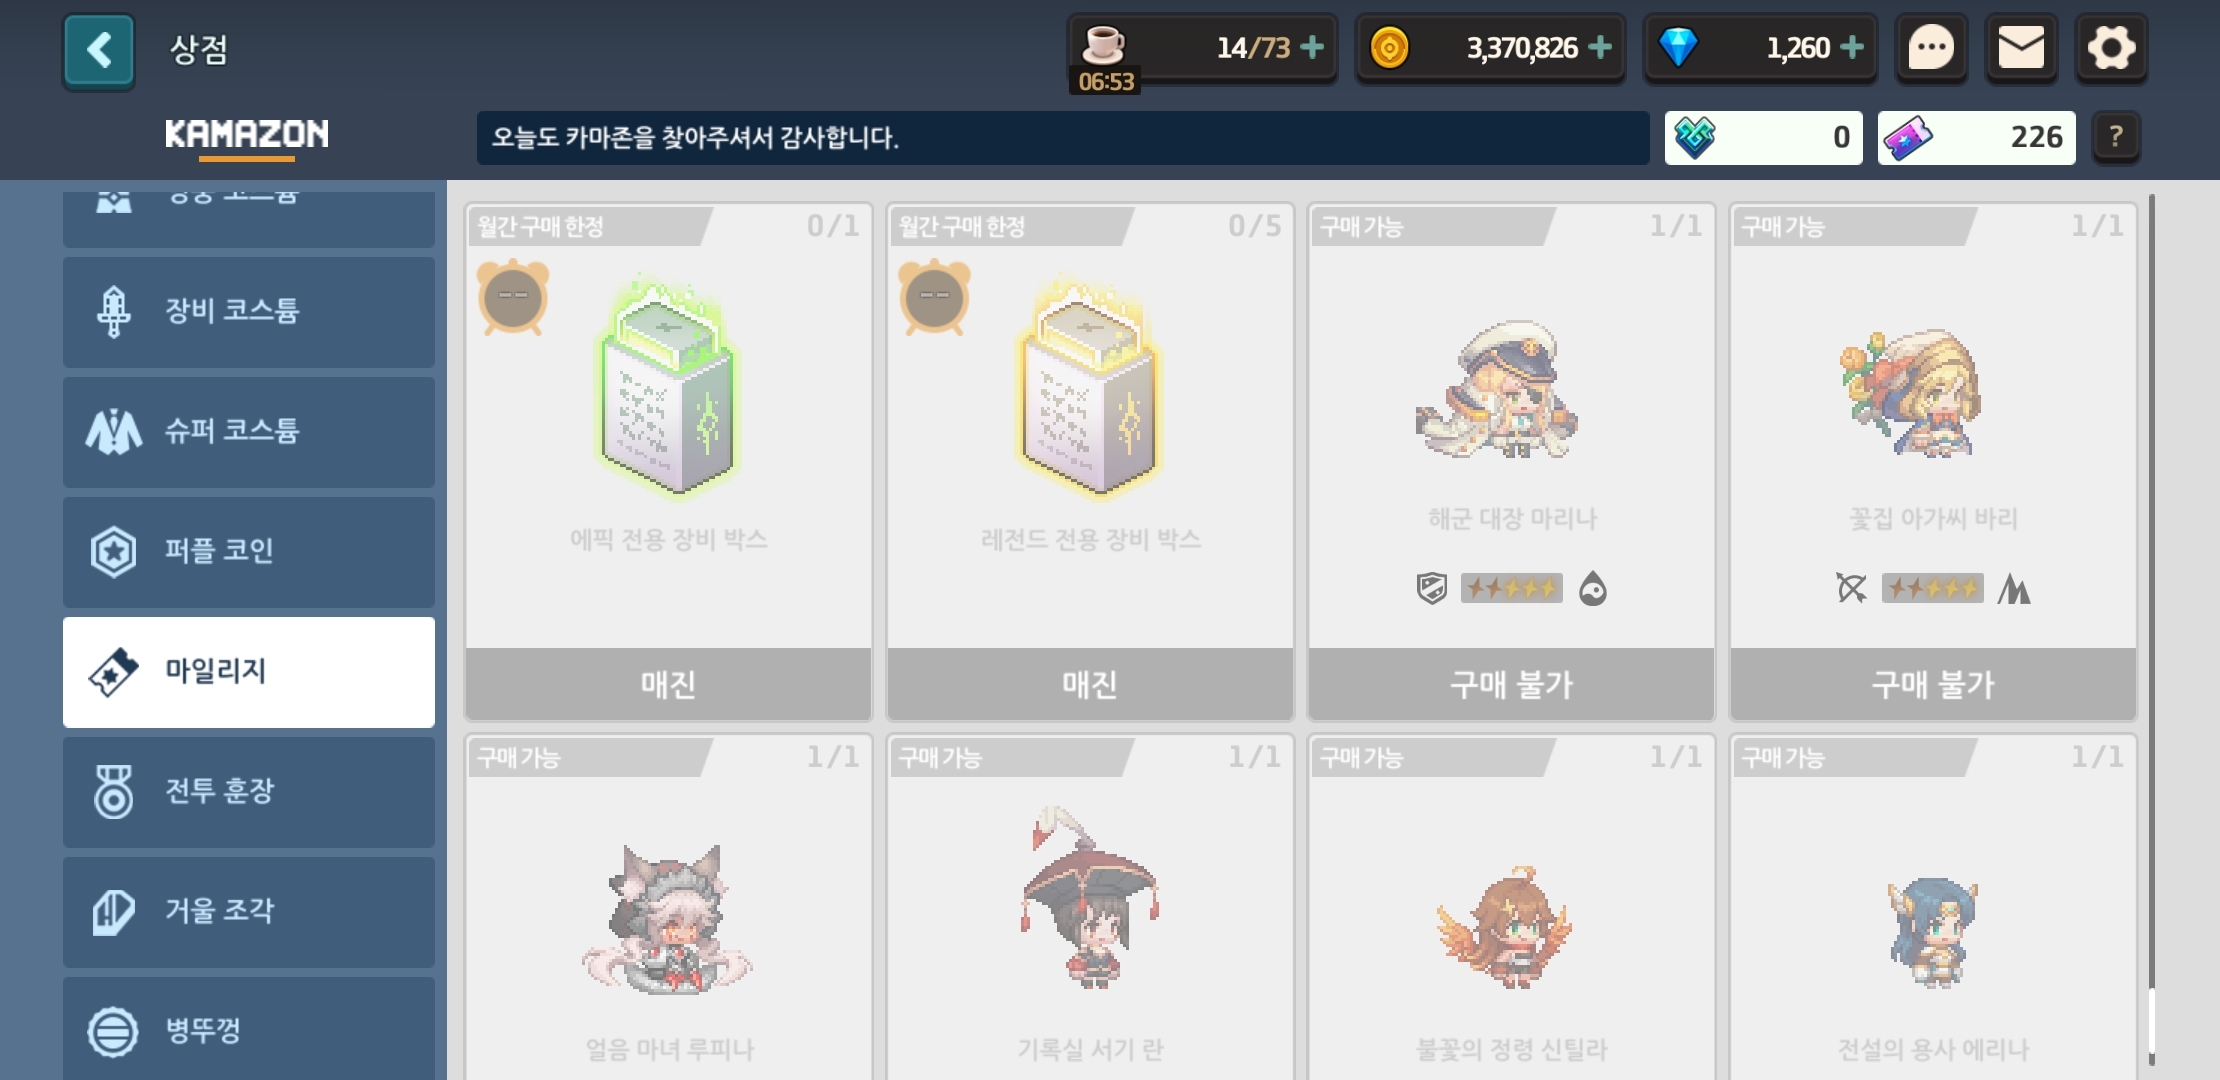
Task: Click the purple mileage ticket icon
Action: (1907, 138)
